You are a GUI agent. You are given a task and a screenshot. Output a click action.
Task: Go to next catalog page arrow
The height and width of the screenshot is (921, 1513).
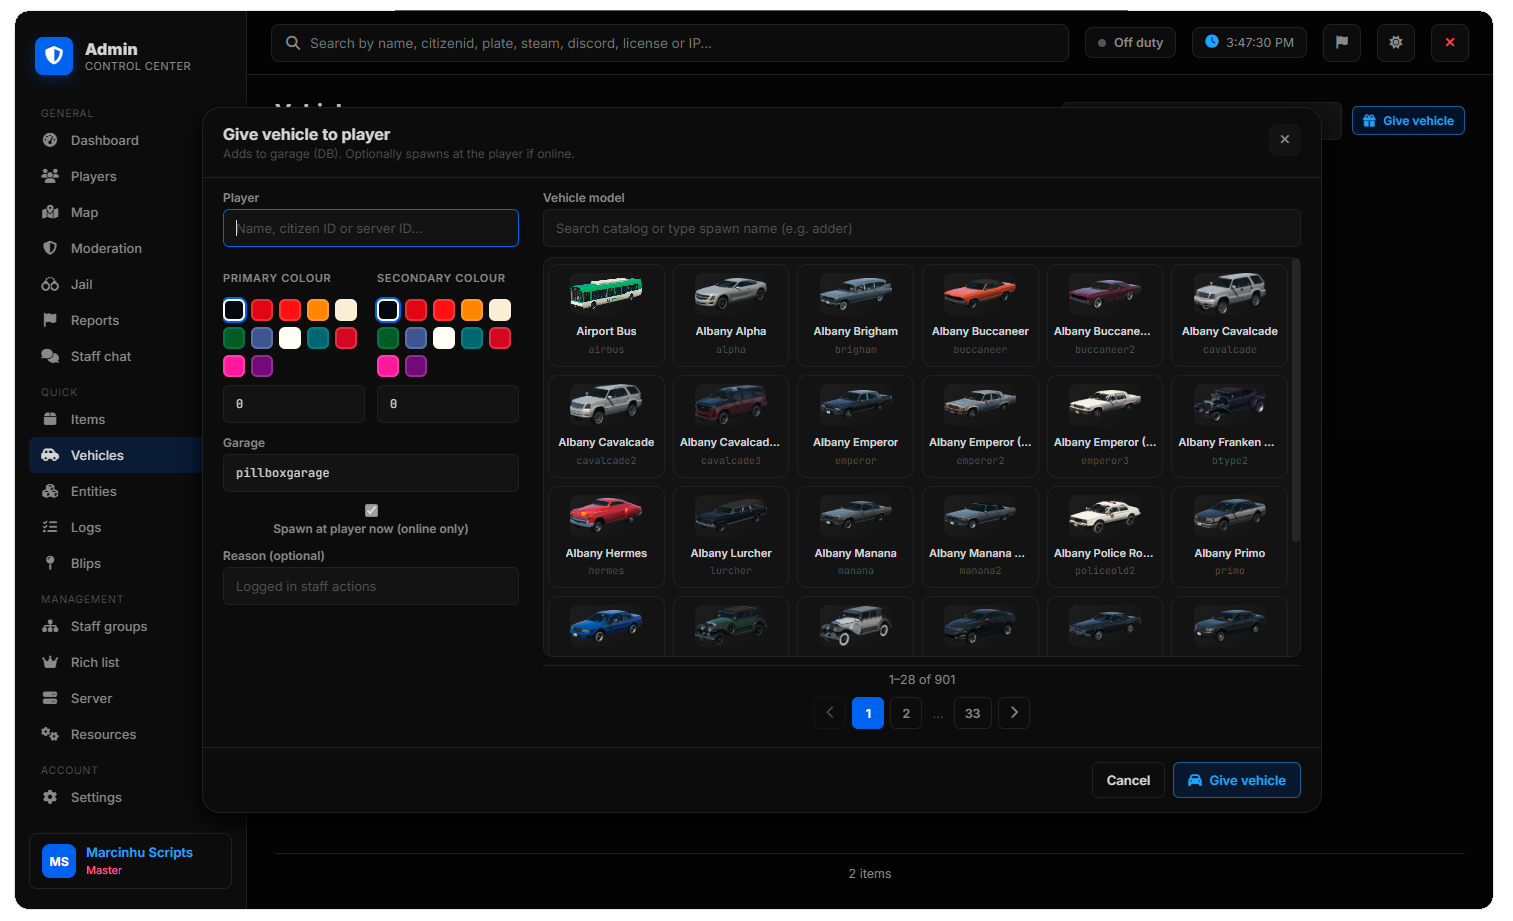(x=1014, y=713)
